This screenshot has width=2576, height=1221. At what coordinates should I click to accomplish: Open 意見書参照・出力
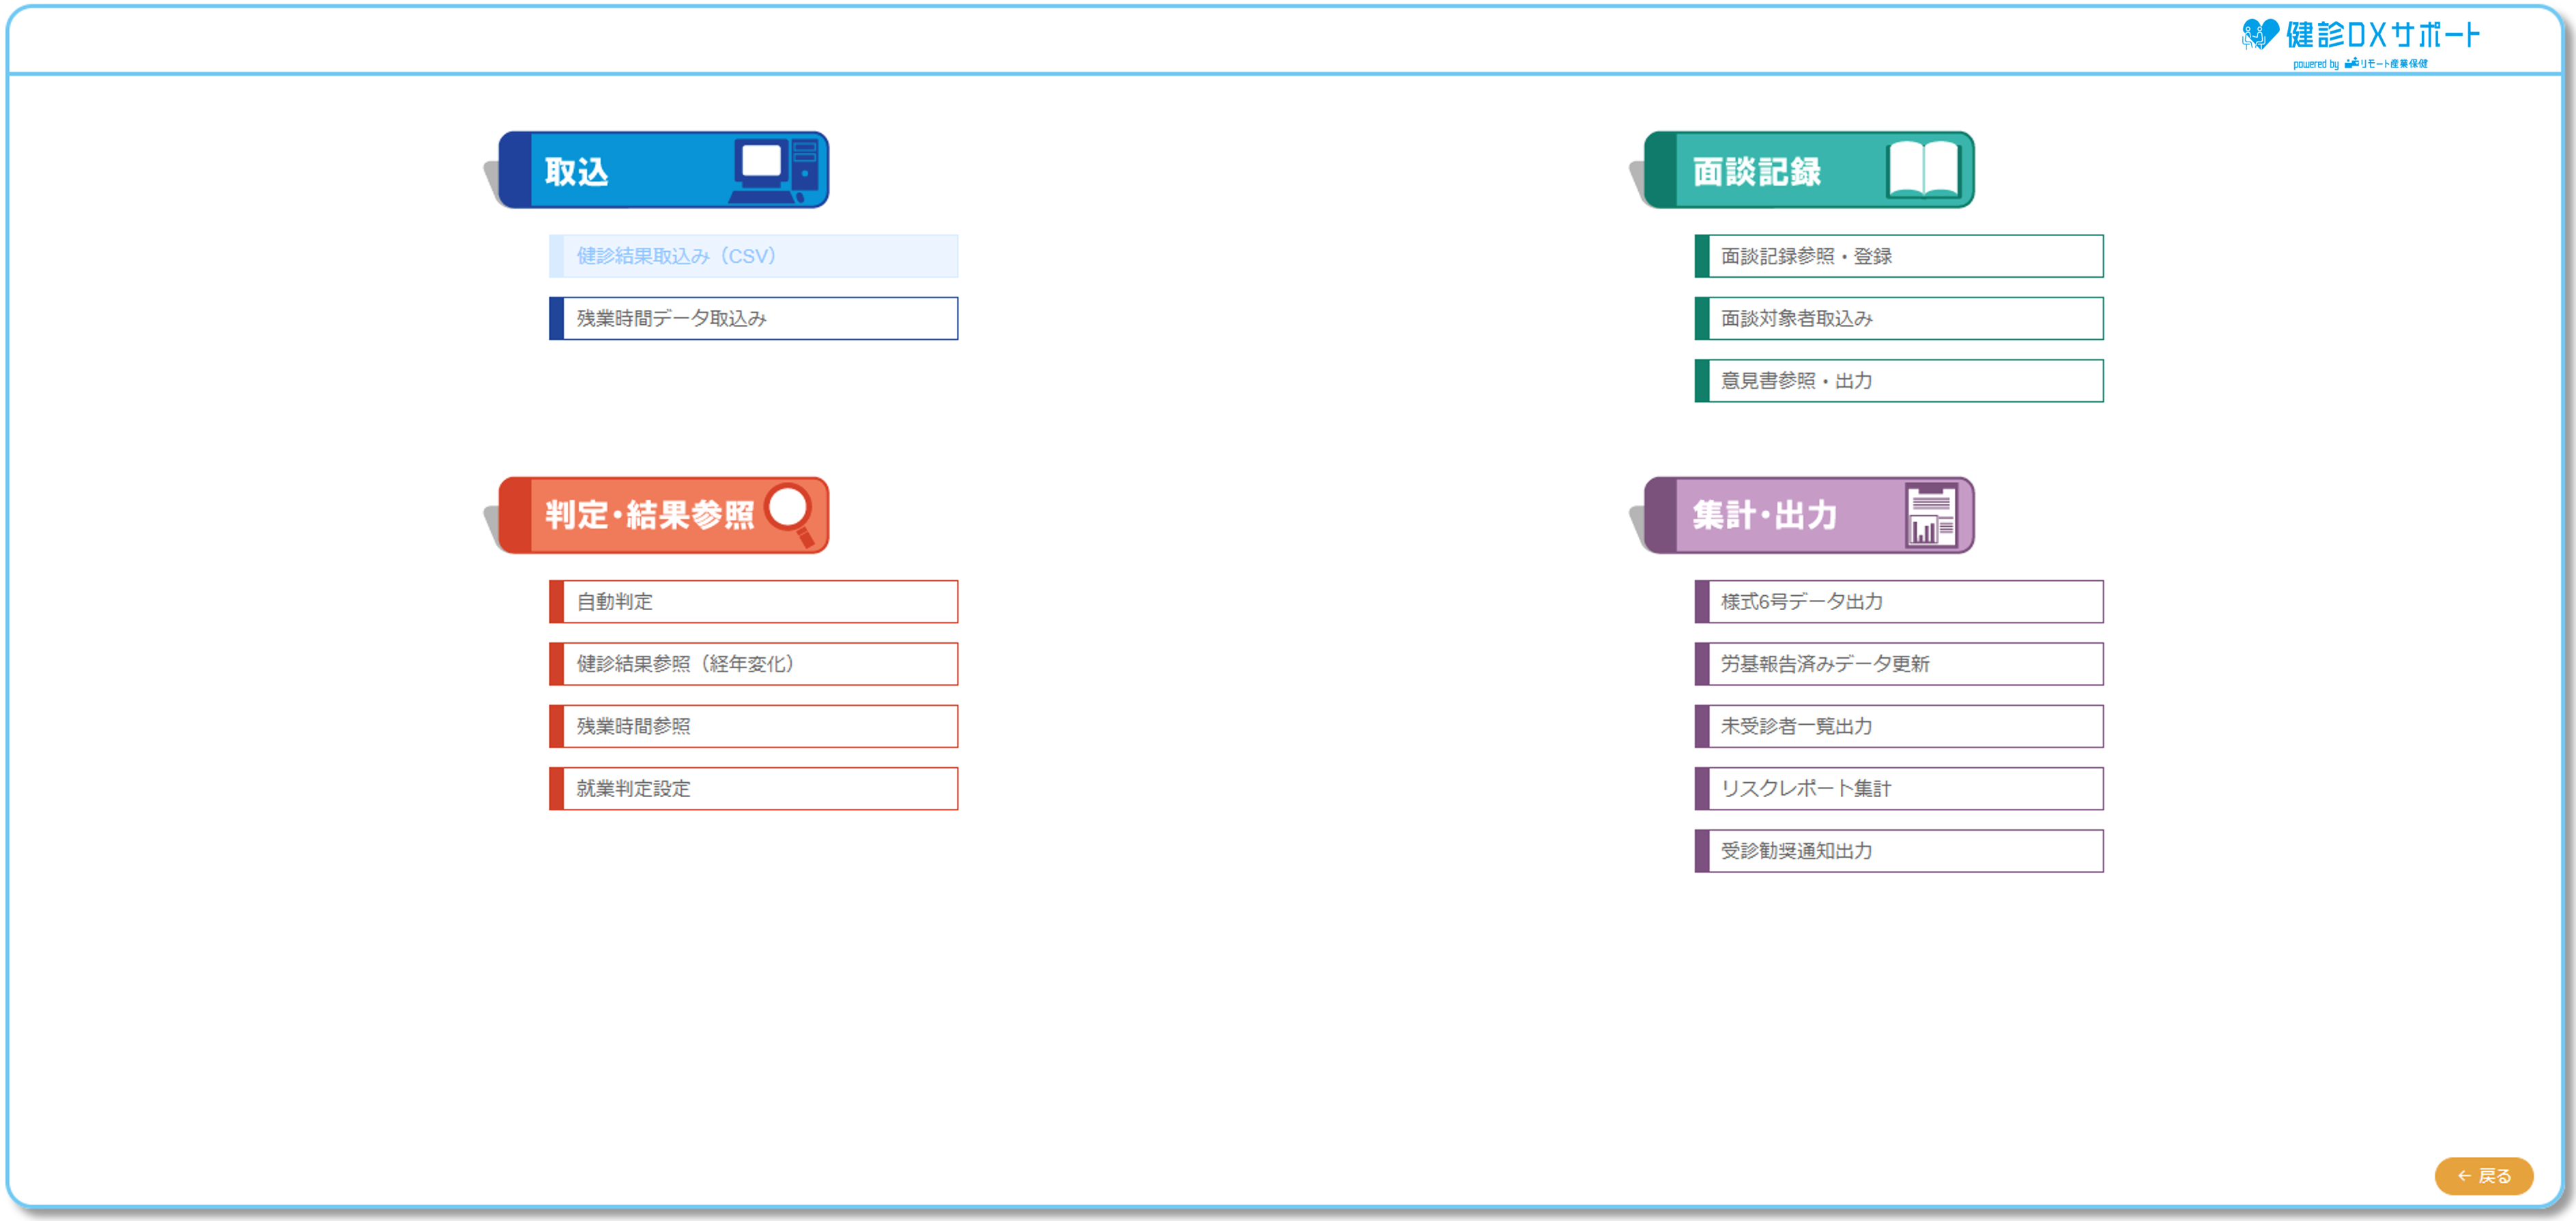point(1898,381)
